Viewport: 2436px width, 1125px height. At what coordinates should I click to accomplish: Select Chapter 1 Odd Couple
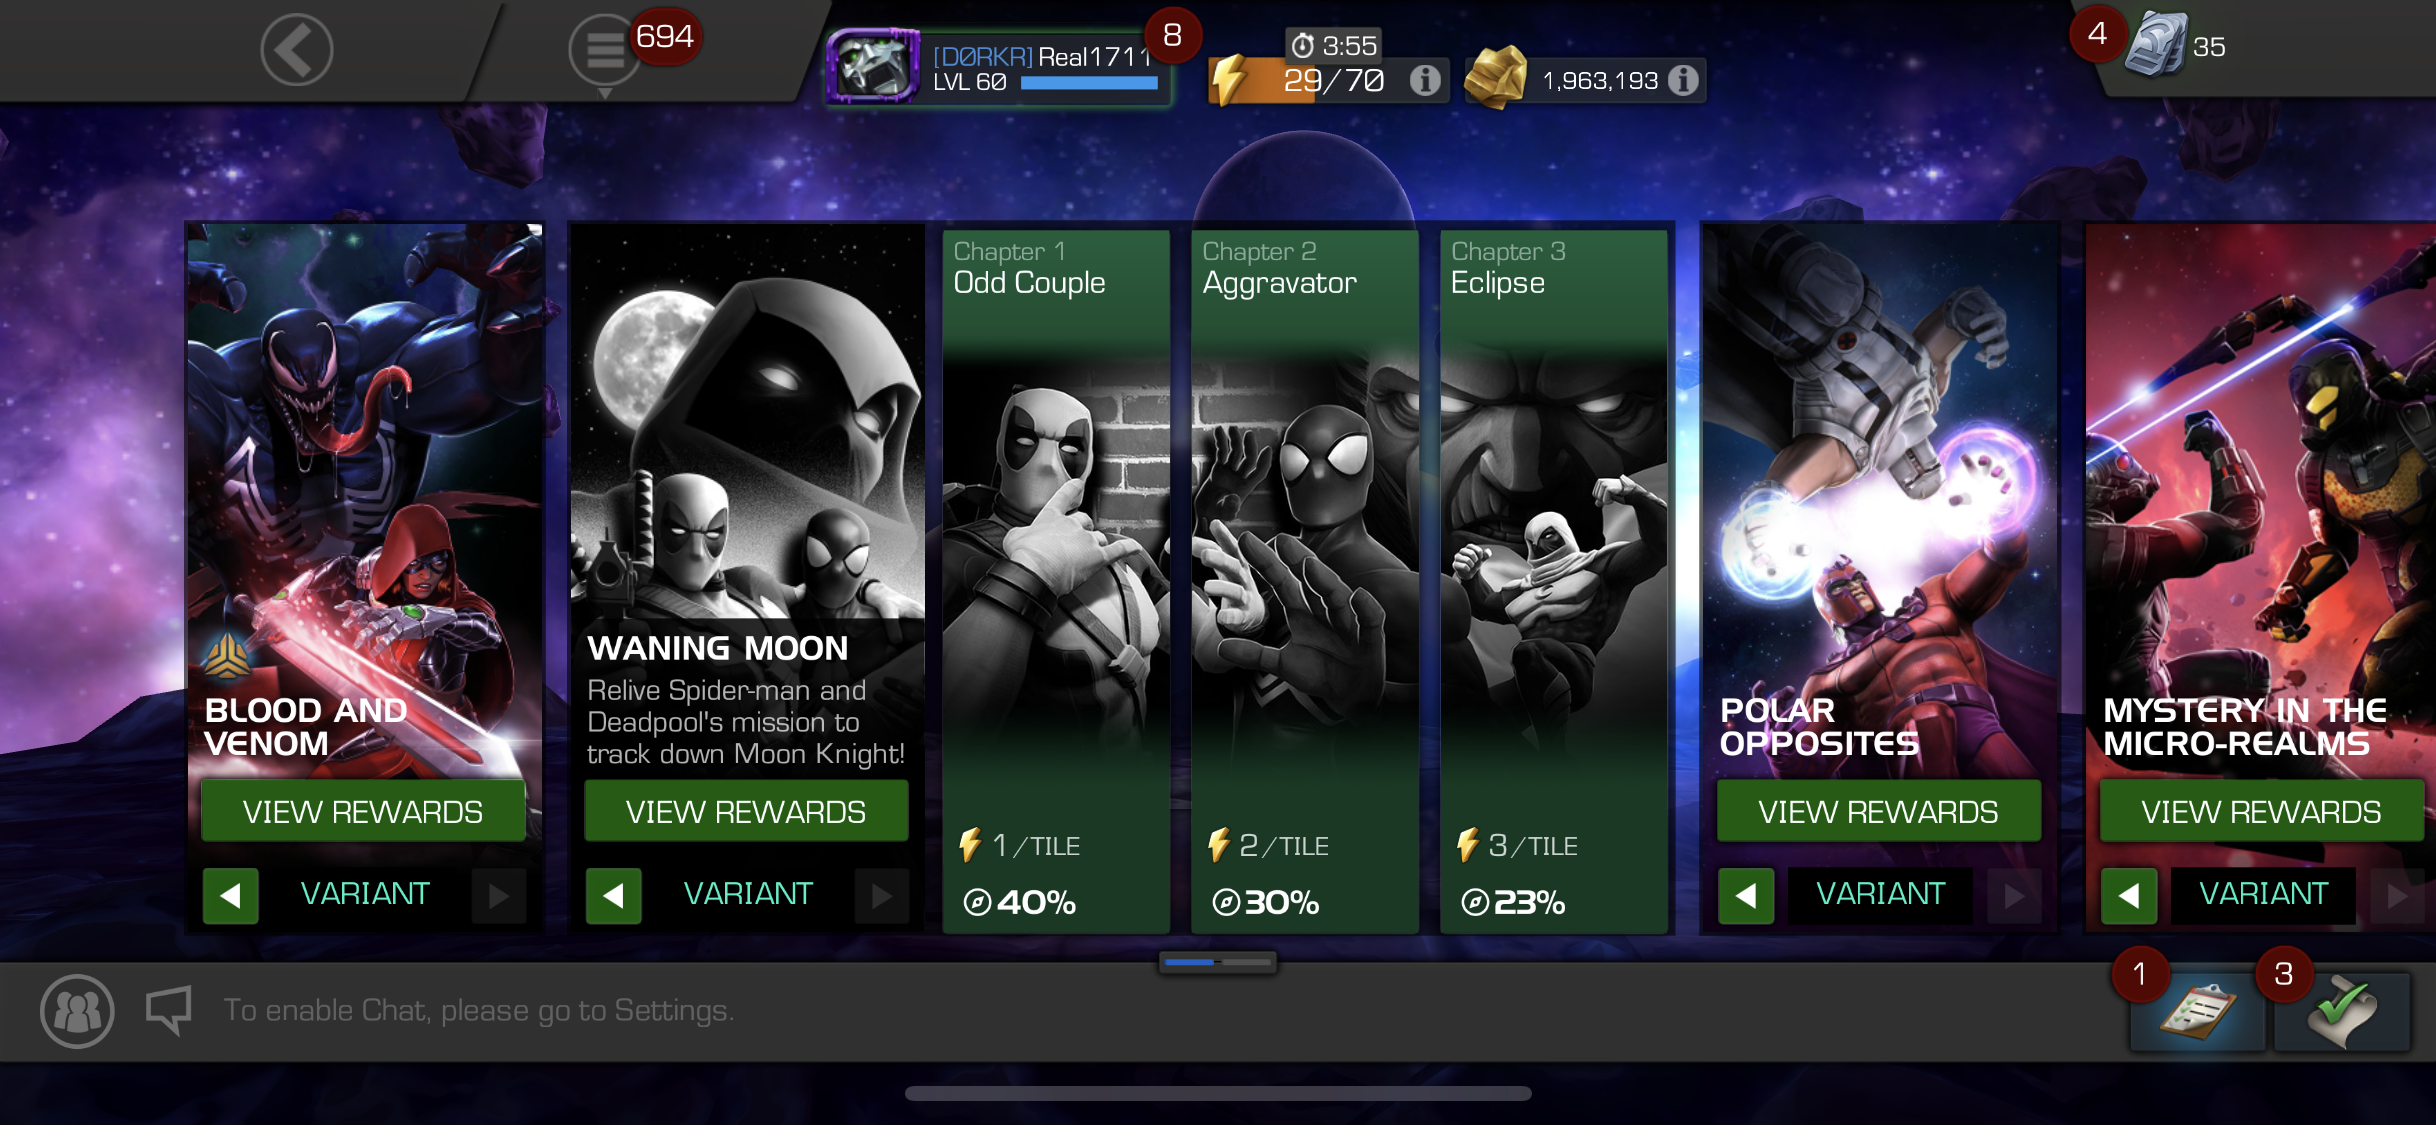click(1056, 581)
